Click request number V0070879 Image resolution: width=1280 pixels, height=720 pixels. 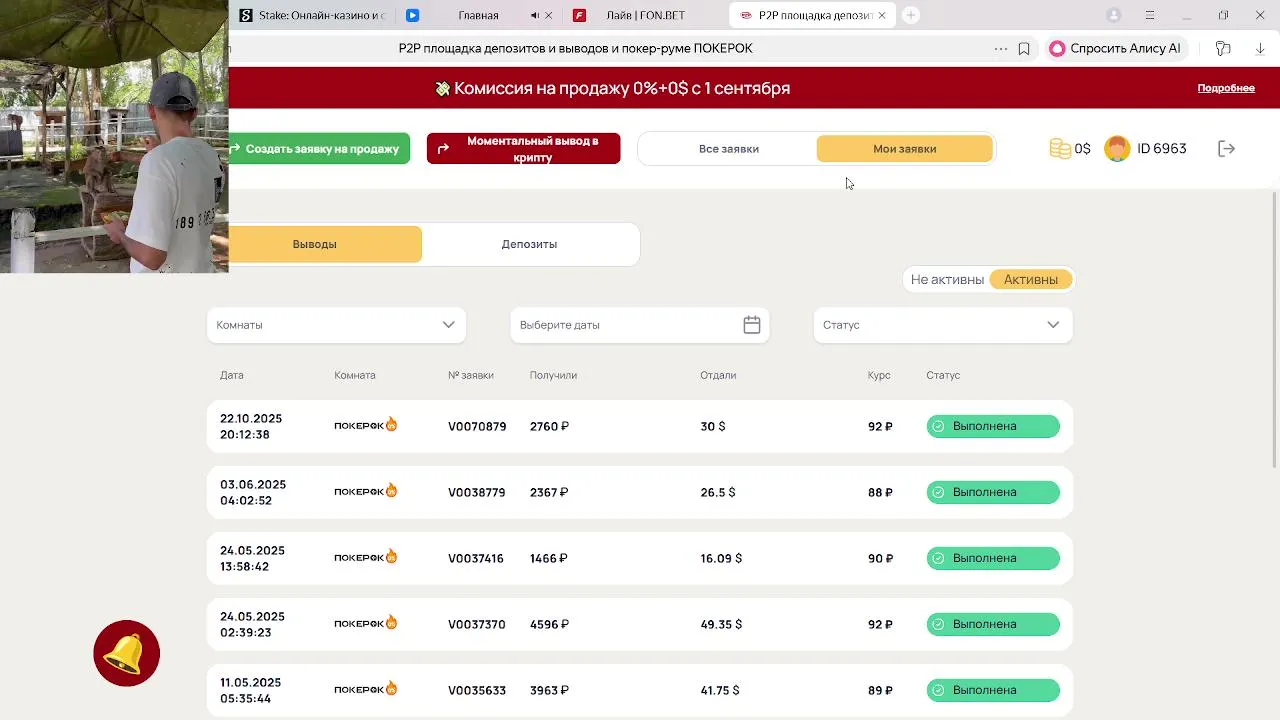(x=477, y=426)
